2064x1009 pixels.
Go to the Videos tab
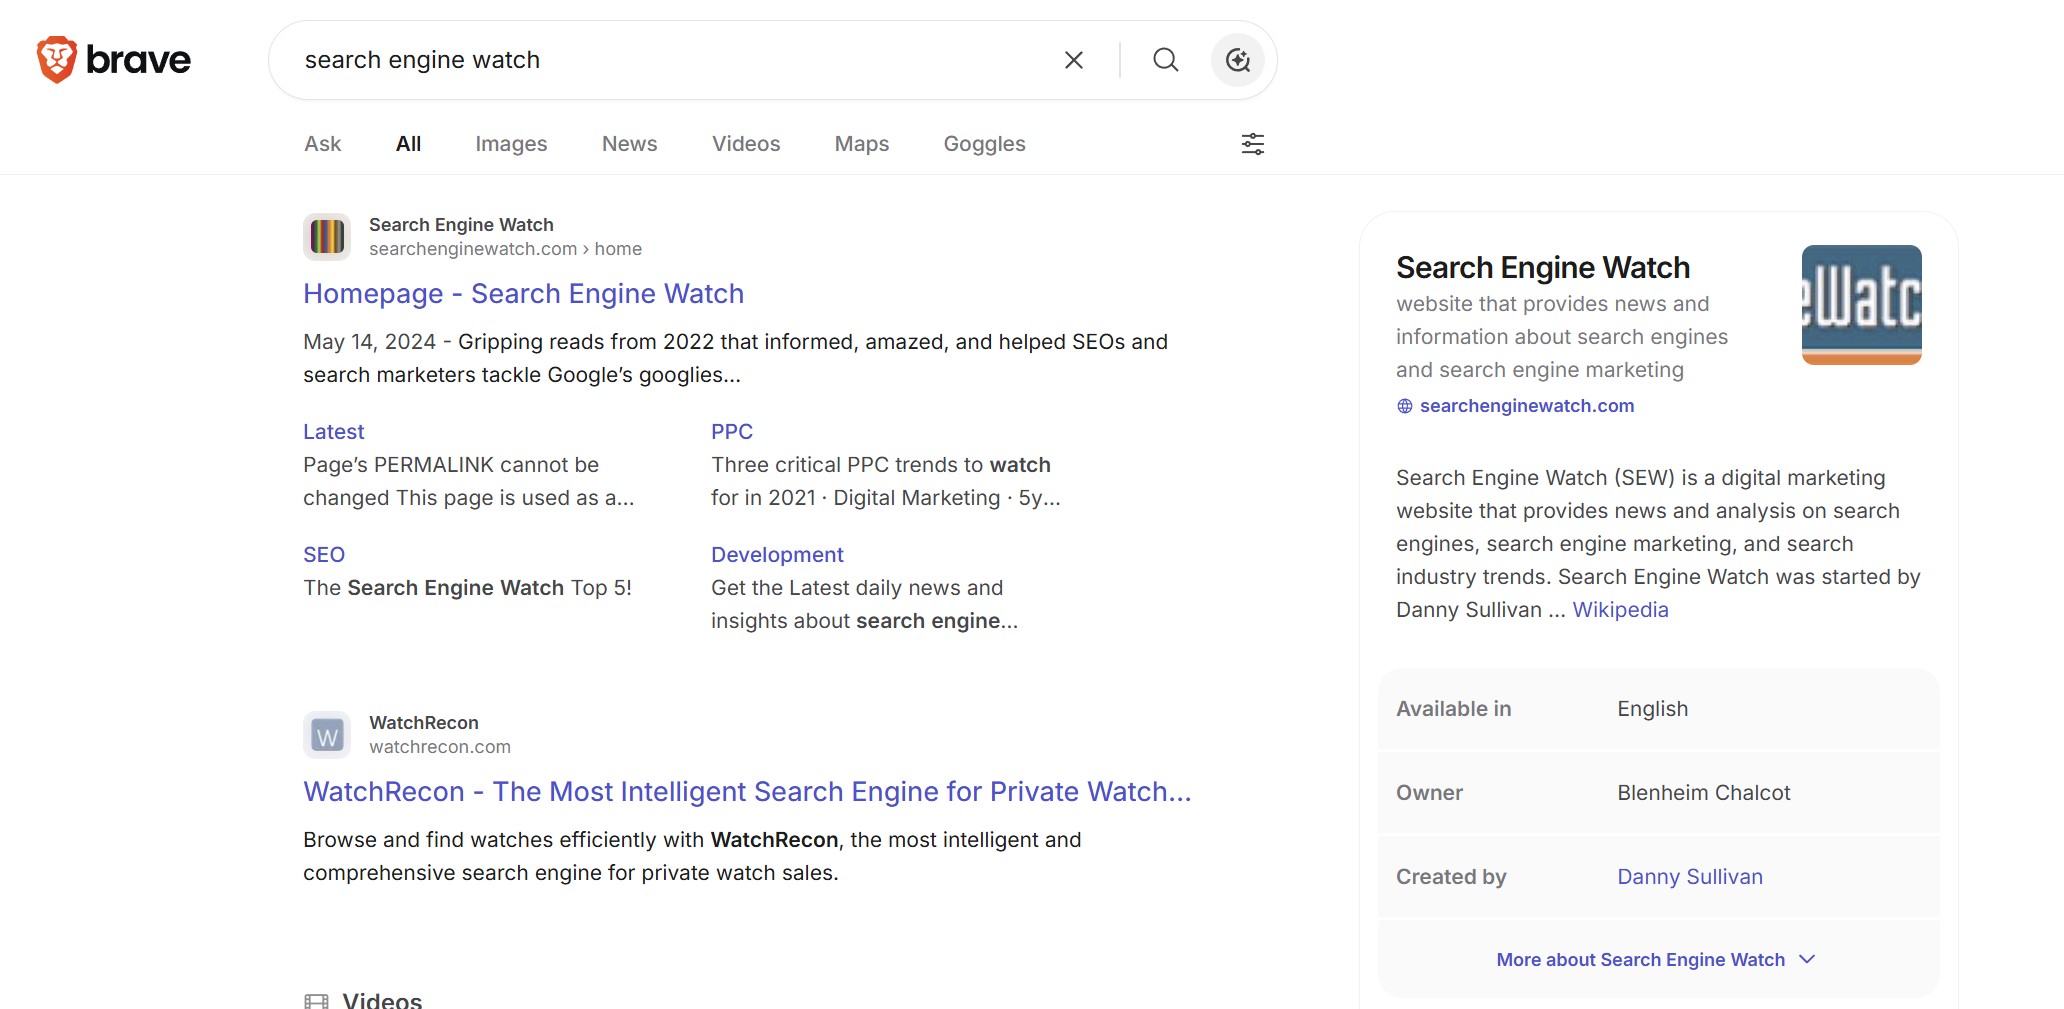(x=746, y=144)
